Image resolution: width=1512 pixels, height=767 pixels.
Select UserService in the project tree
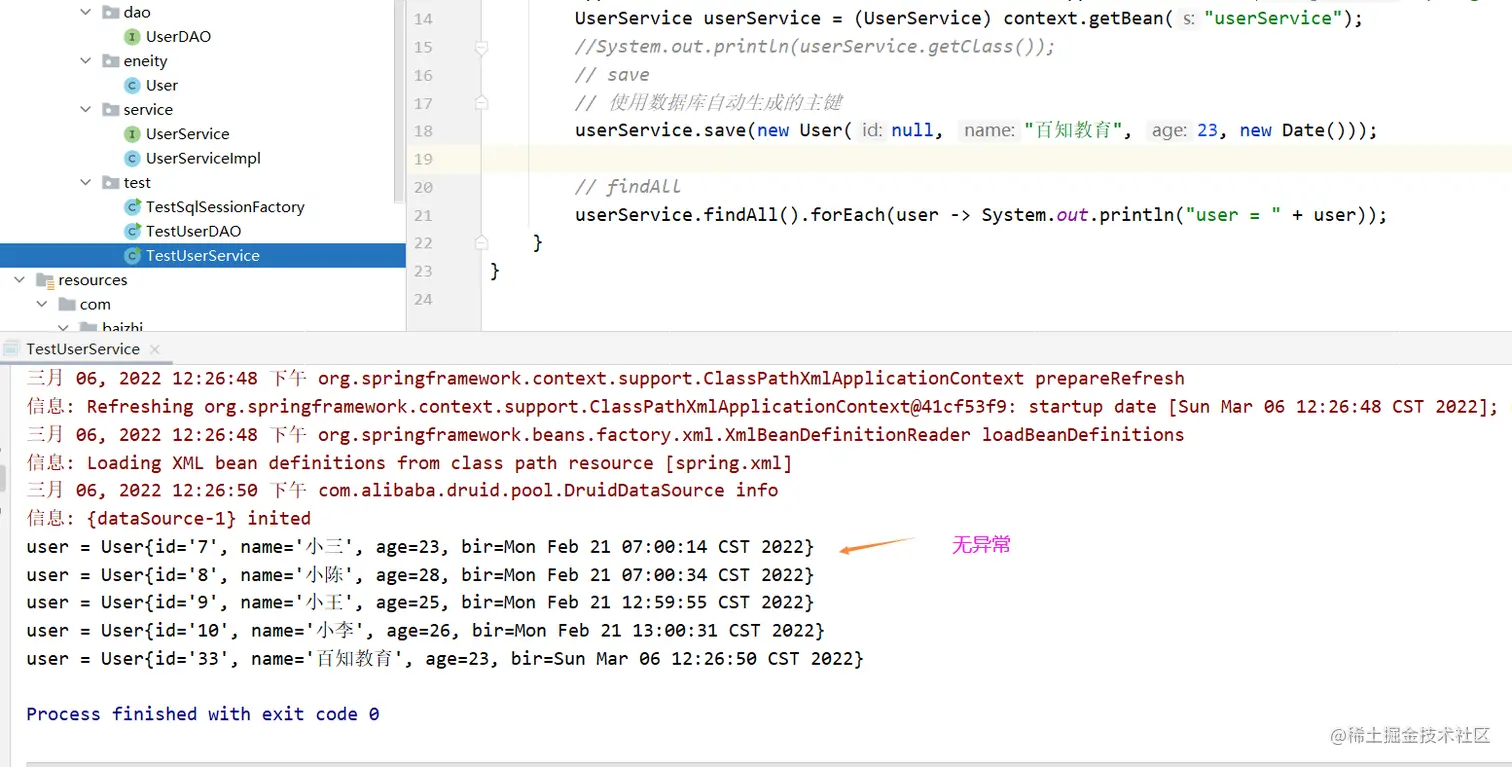tap(187, 134)
